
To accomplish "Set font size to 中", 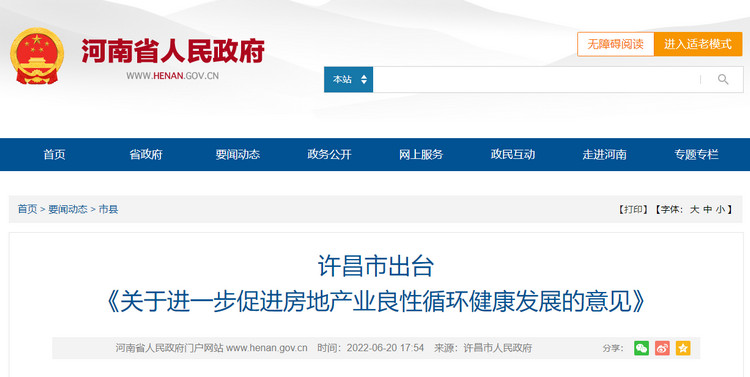I will (707, 209).
